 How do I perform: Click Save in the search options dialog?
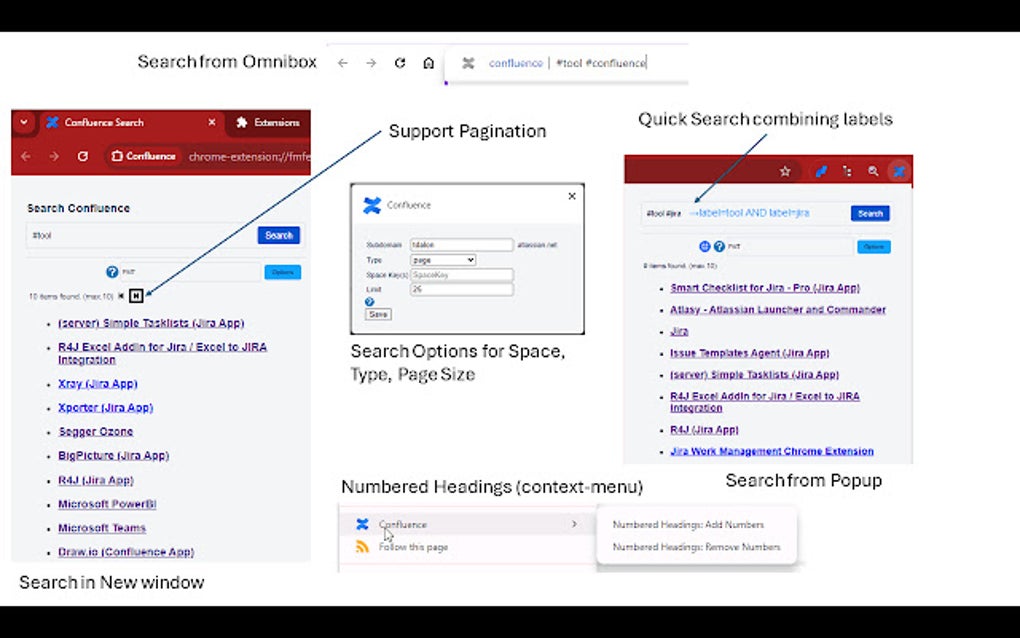point(377,314)
